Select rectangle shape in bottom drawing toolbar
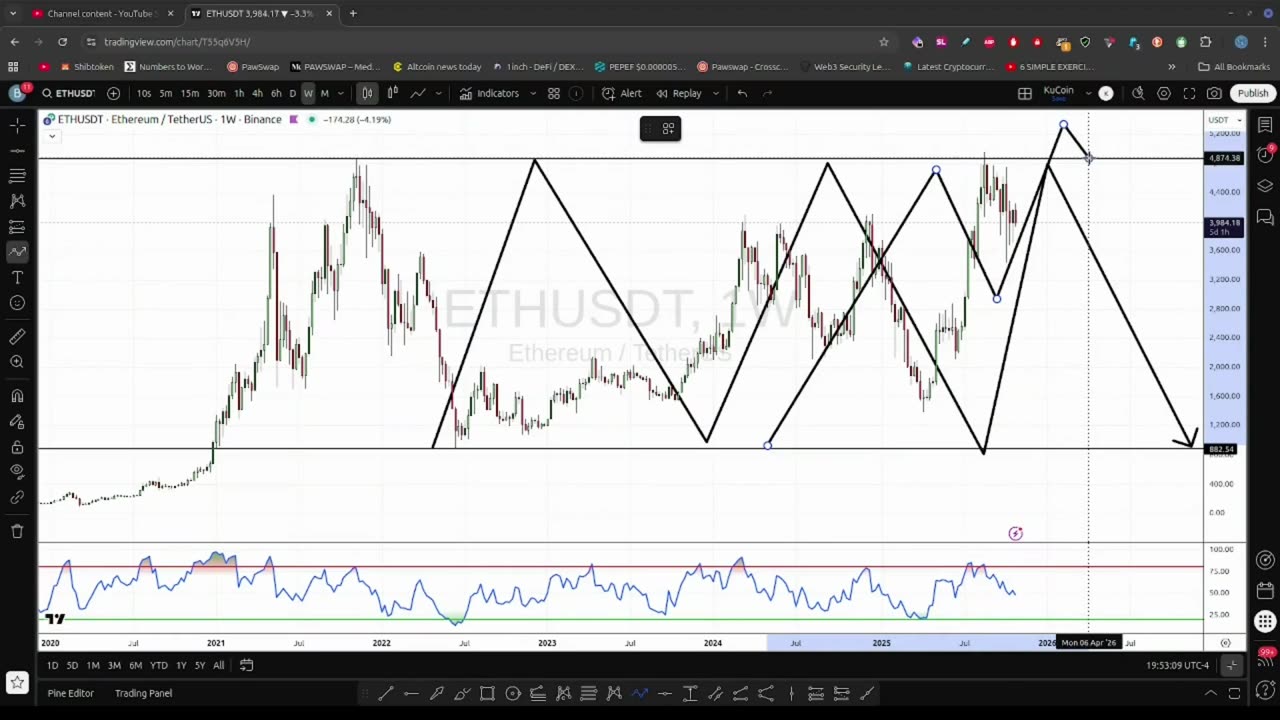1280x720 pixels. (487, 693)
